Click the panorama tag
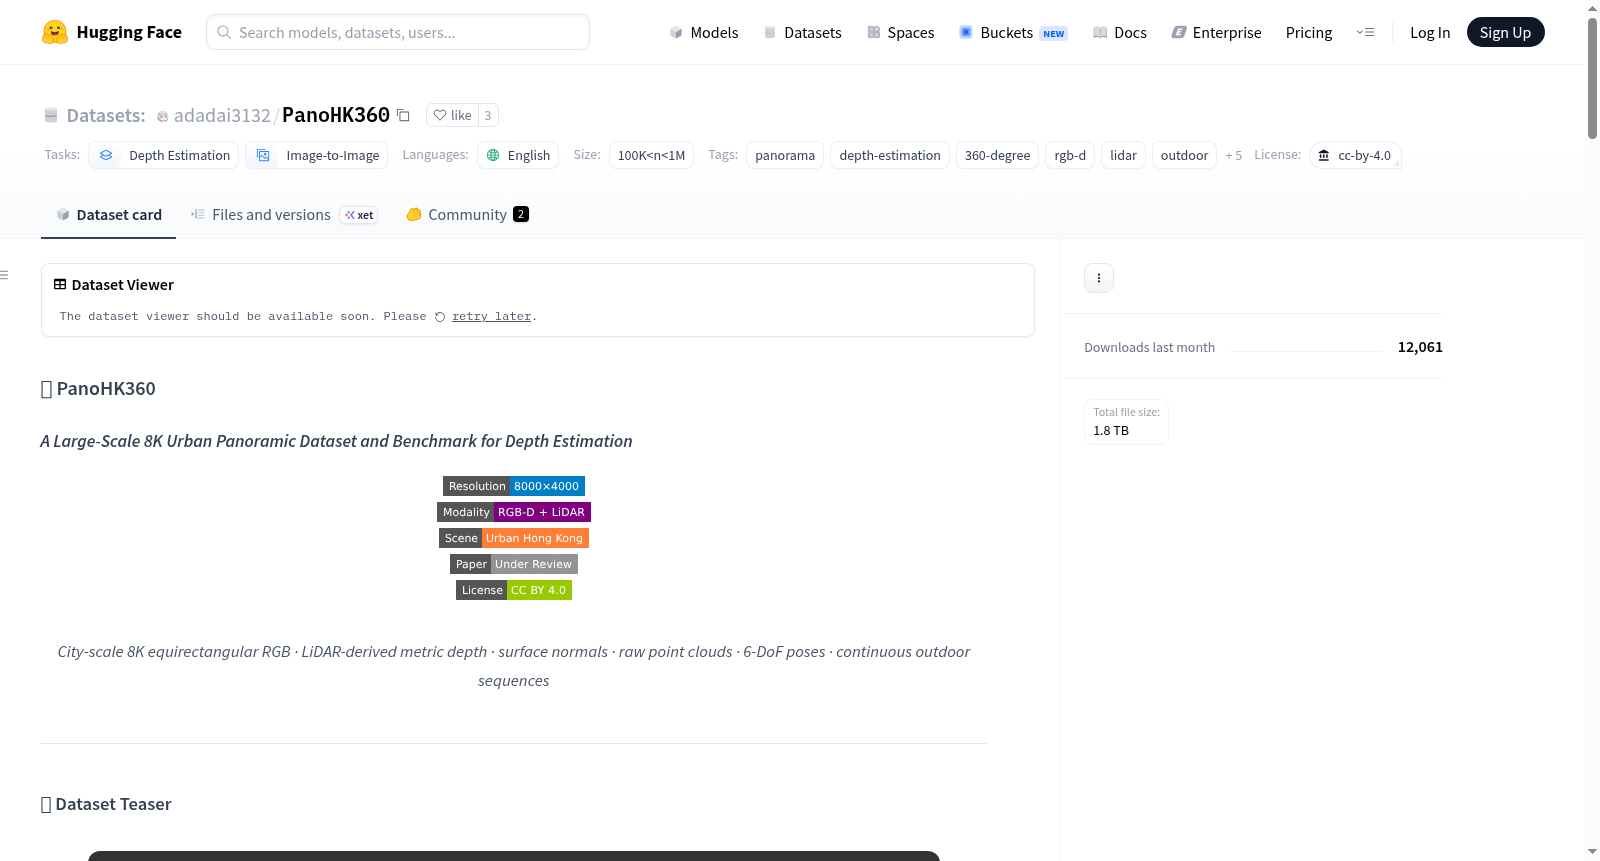The height and width of the screenshot is (861, 1600). click(785, 155)
